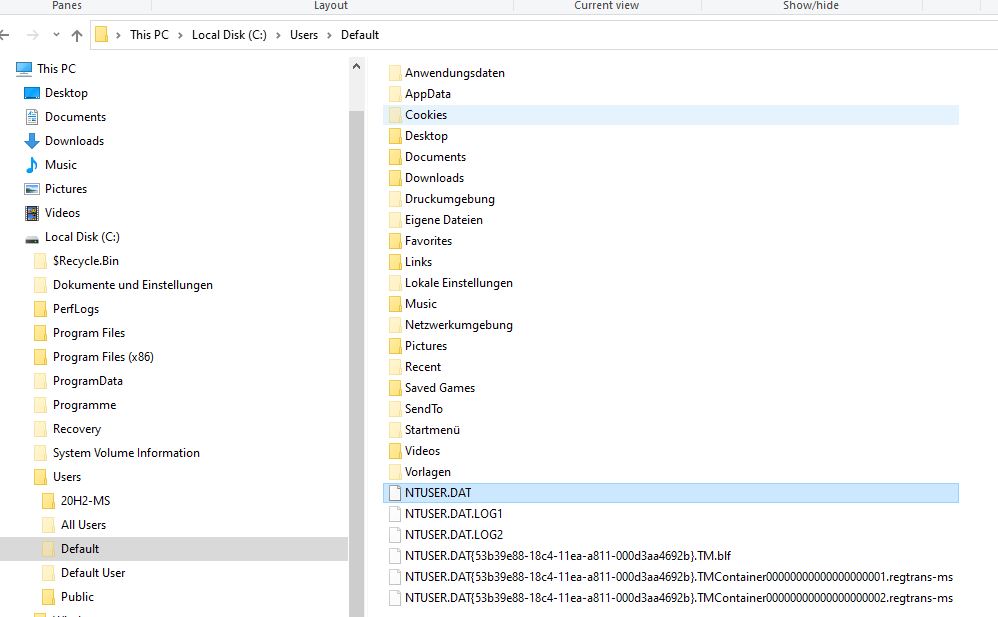Select the Eigene Dateien folder name
998x617 pixels.
pos(444,220)
